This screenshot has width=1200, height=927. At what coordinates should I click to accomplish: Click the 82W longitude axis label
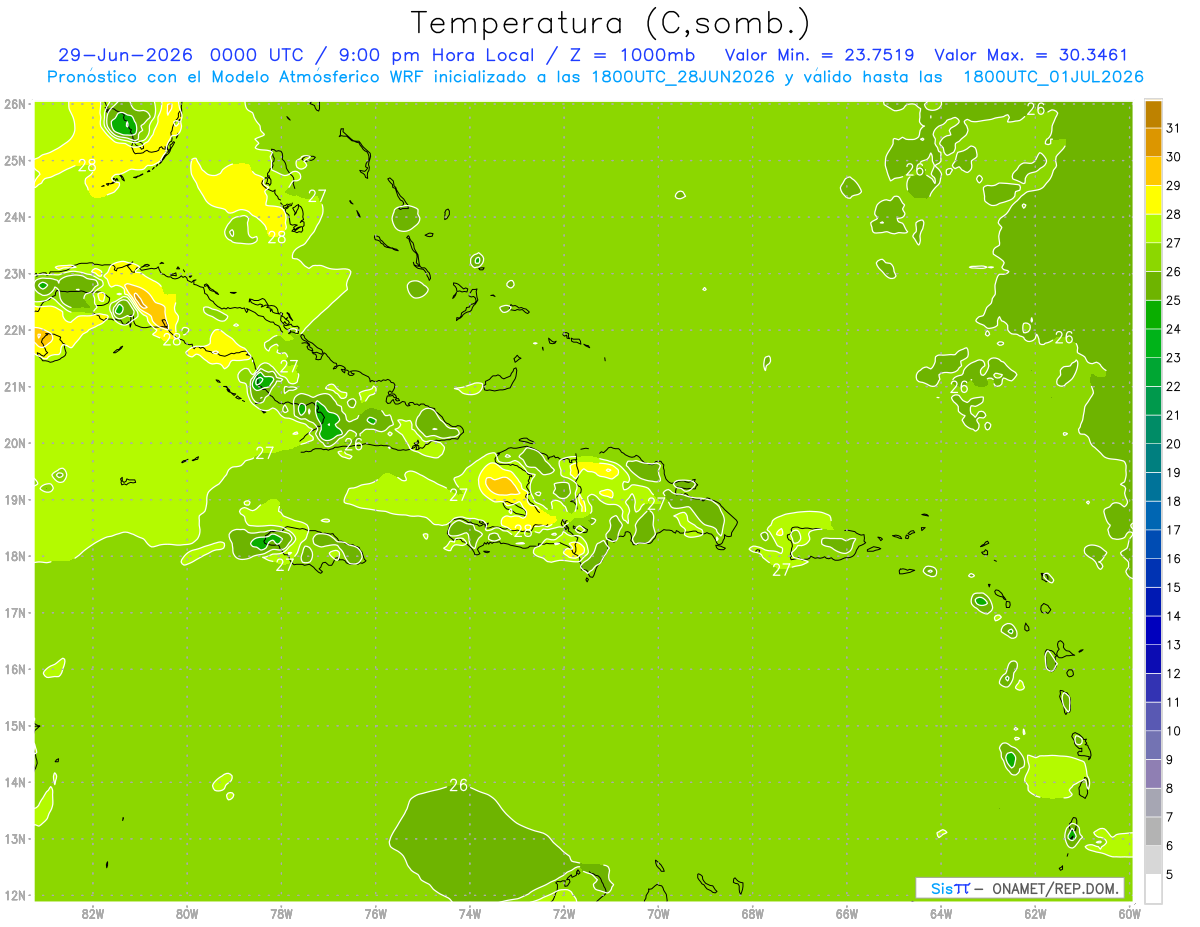pyautogui.click(x=93, y=913)
